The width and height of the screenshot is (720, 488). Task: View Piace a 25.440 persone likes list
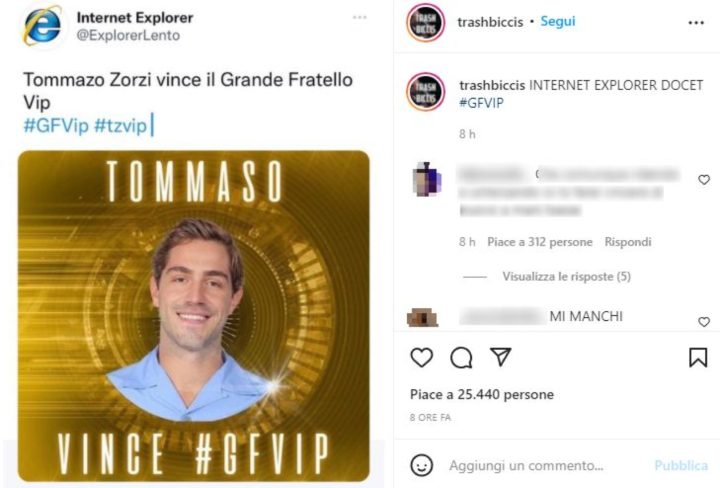click(x=482, y=394)
